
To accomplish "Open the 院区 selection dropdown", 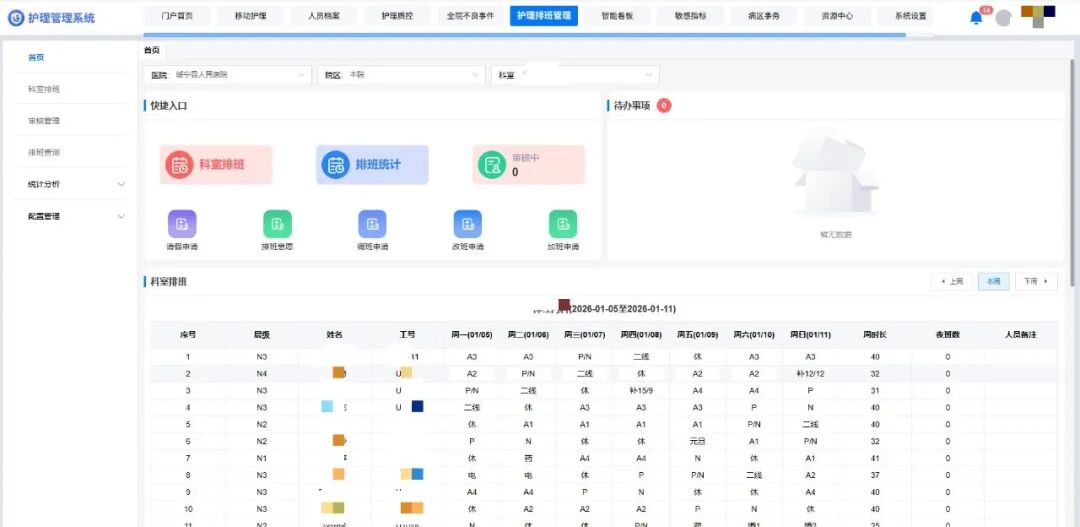I will pos(400,75).
